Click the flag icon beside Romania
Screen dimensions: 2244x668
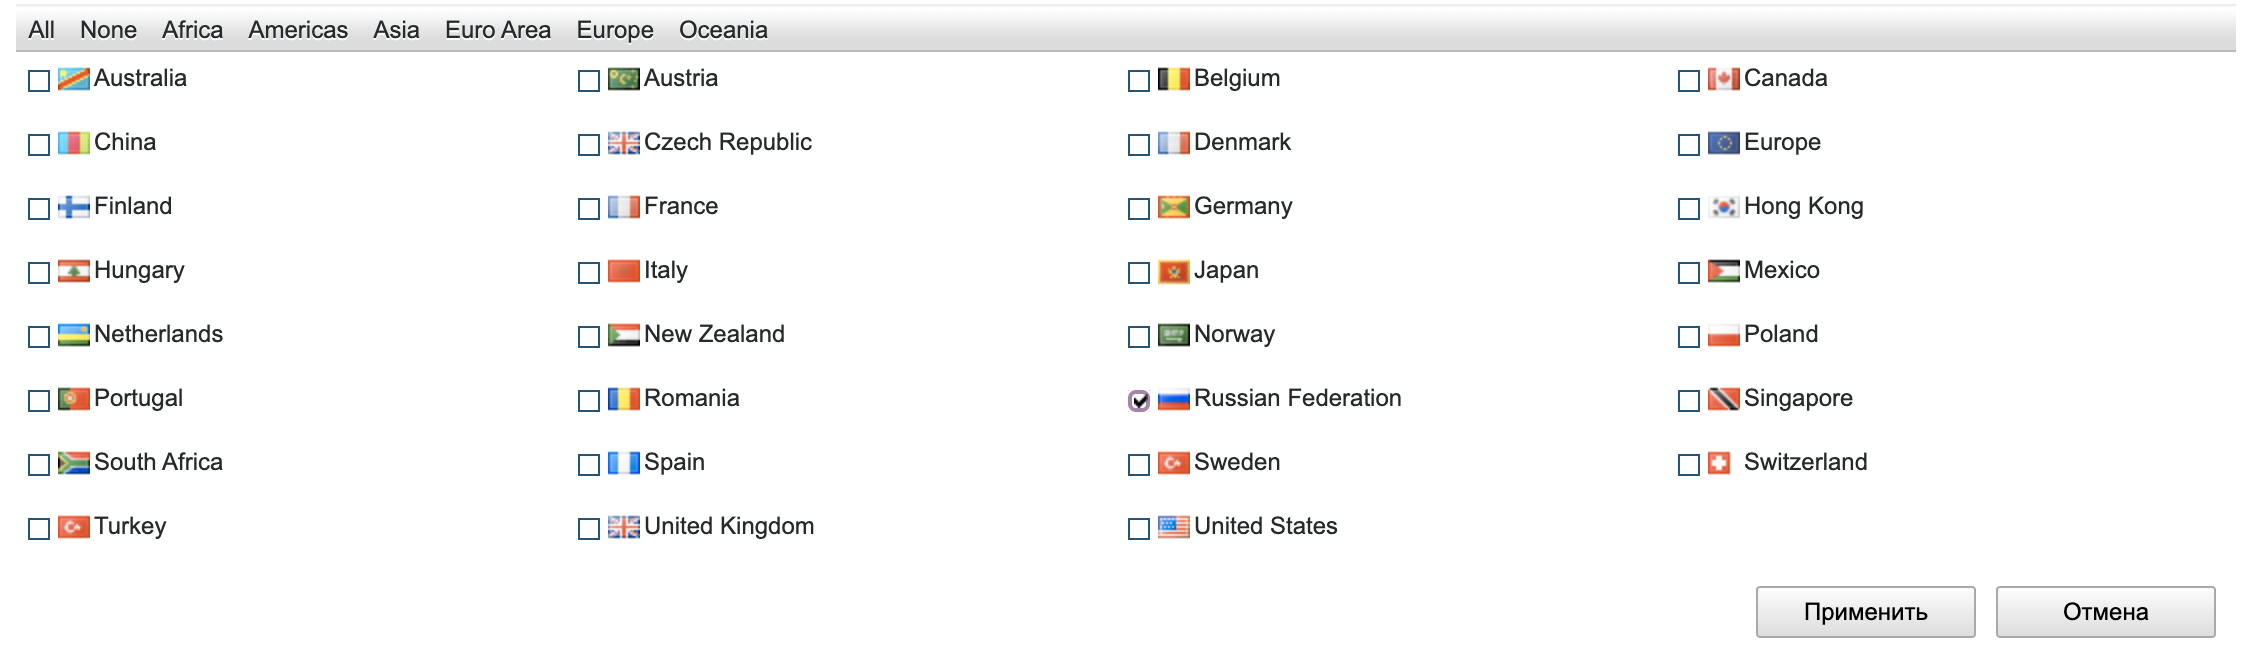click(623, 399)
